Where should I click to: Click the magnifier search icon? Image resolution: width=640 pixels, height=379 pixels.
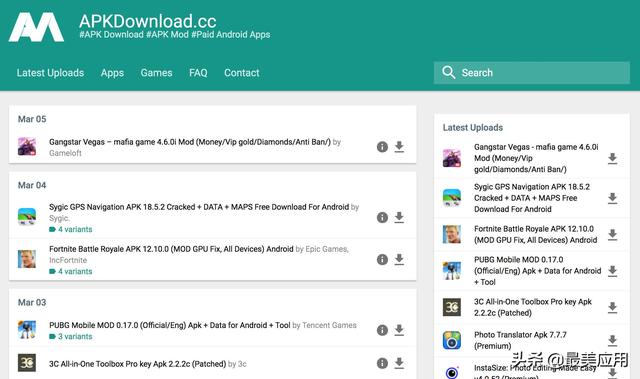448,72
